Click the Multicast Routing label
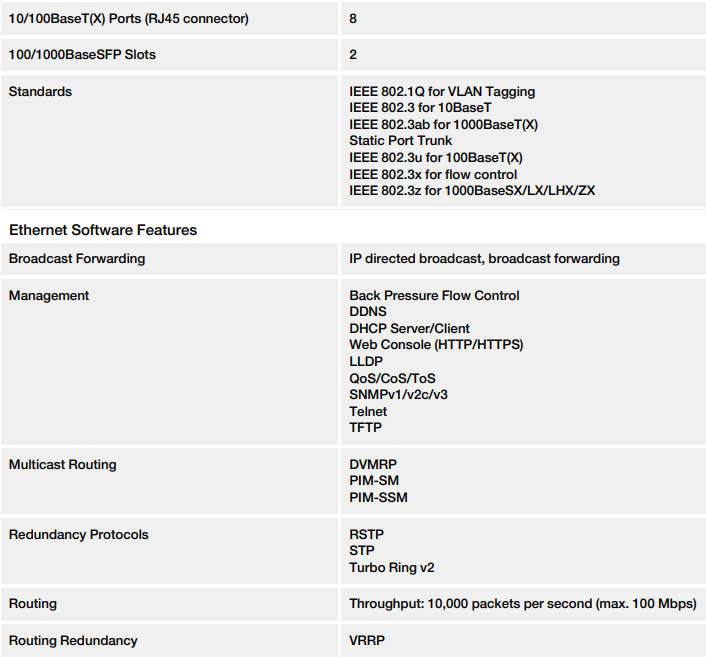Image resolution: width=706 pixels, height=657 pixels. coord(63,465)
